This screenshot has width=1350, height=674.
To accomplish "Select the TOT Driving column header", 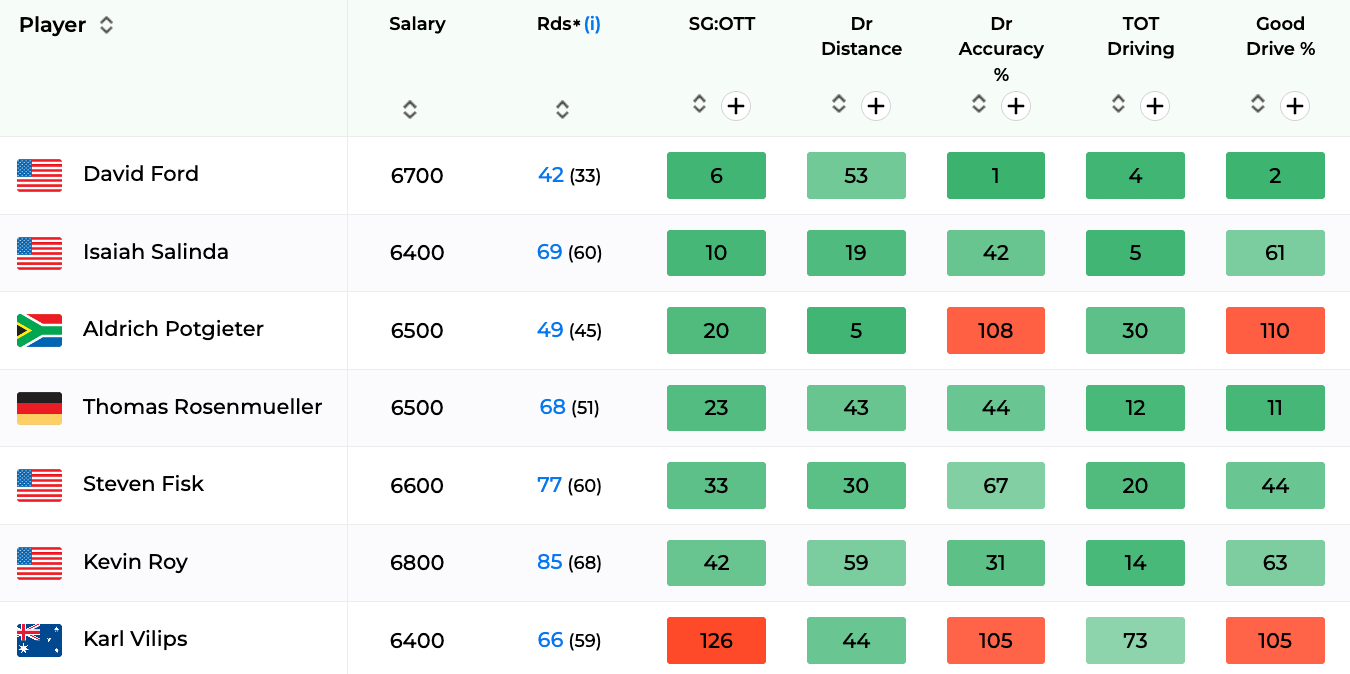I will pos(1140,36).
